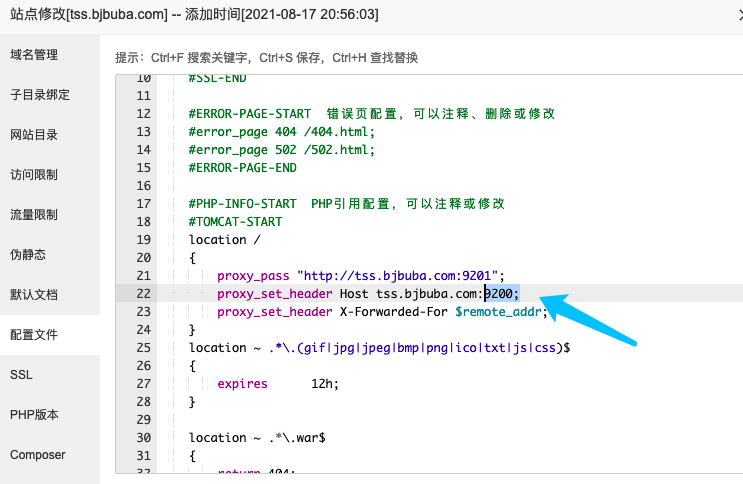
Task: Click 'location ~ .*\.war$' line
Action: click(257, 438)
